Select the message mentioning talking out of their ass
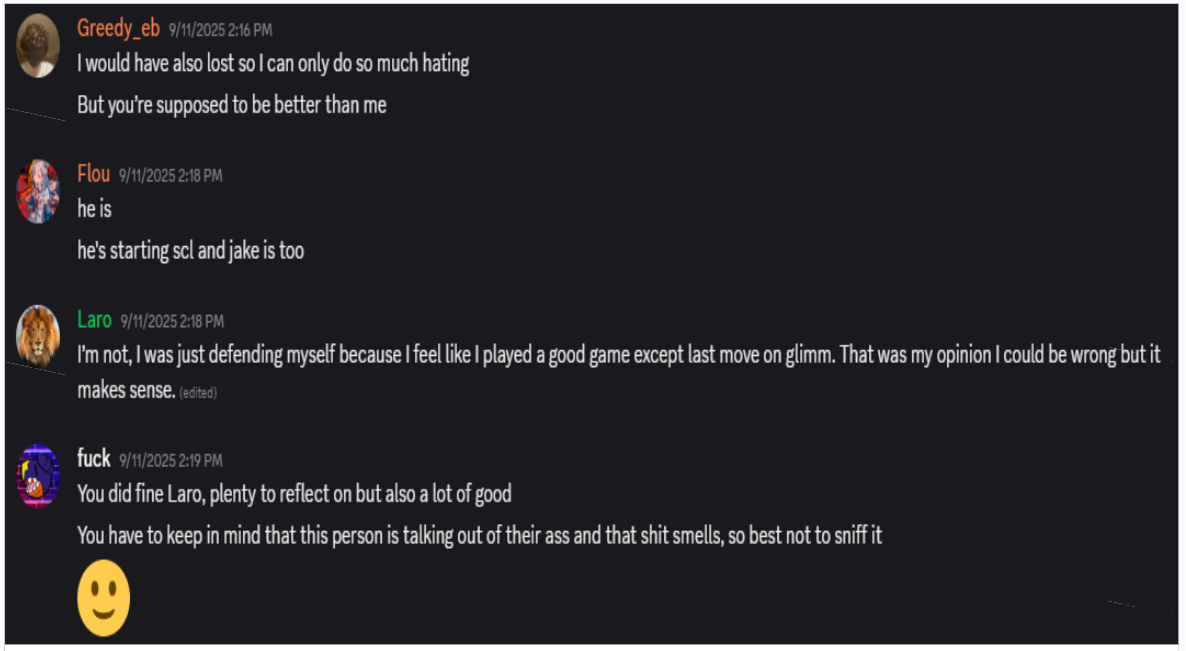This screenshot has width=1186, height=651. (480, 535)
